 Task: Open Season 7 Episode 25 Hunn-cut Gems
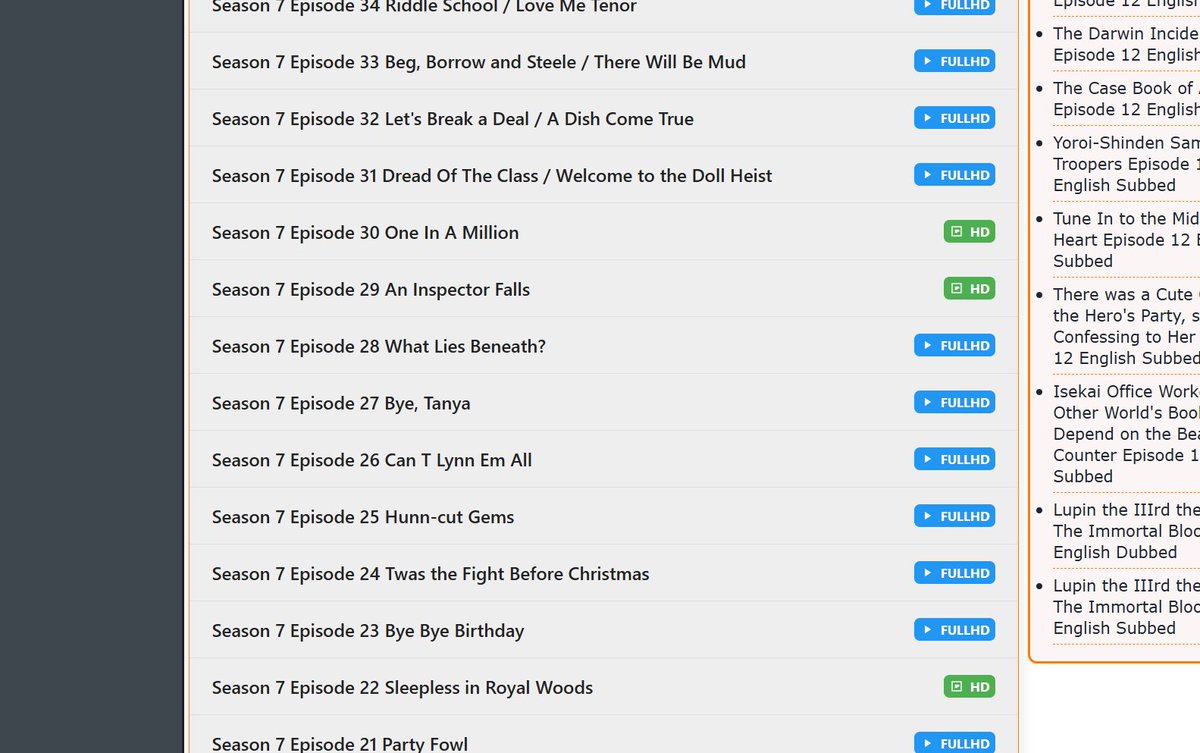[x=363, y=518]
